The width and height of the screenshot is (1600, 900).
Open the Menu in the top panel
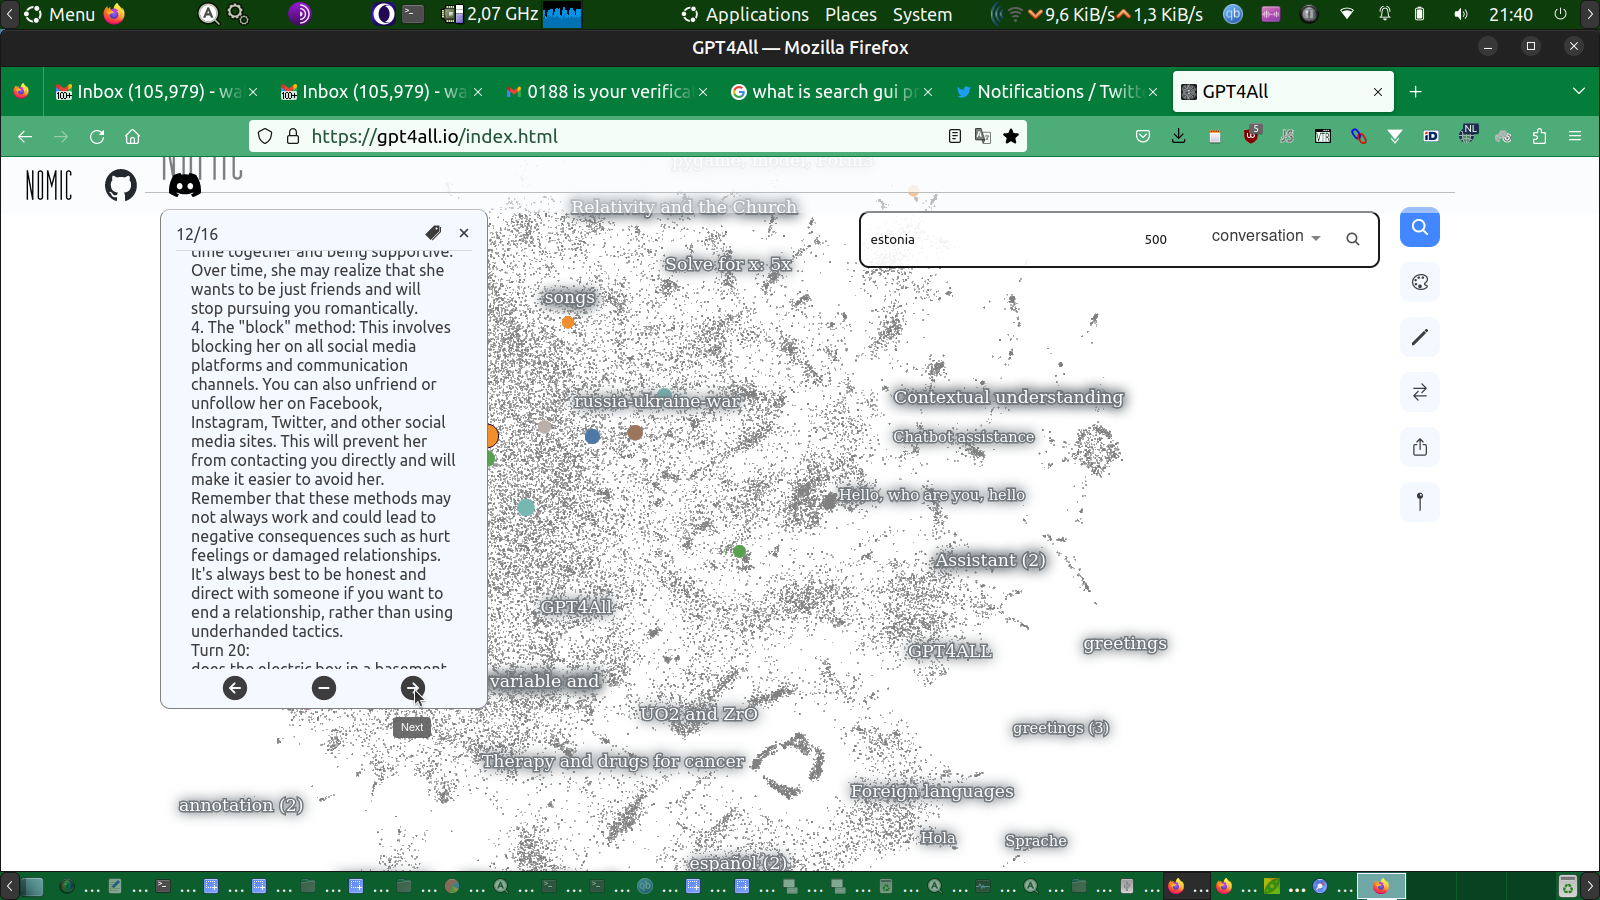pos(60,14)
